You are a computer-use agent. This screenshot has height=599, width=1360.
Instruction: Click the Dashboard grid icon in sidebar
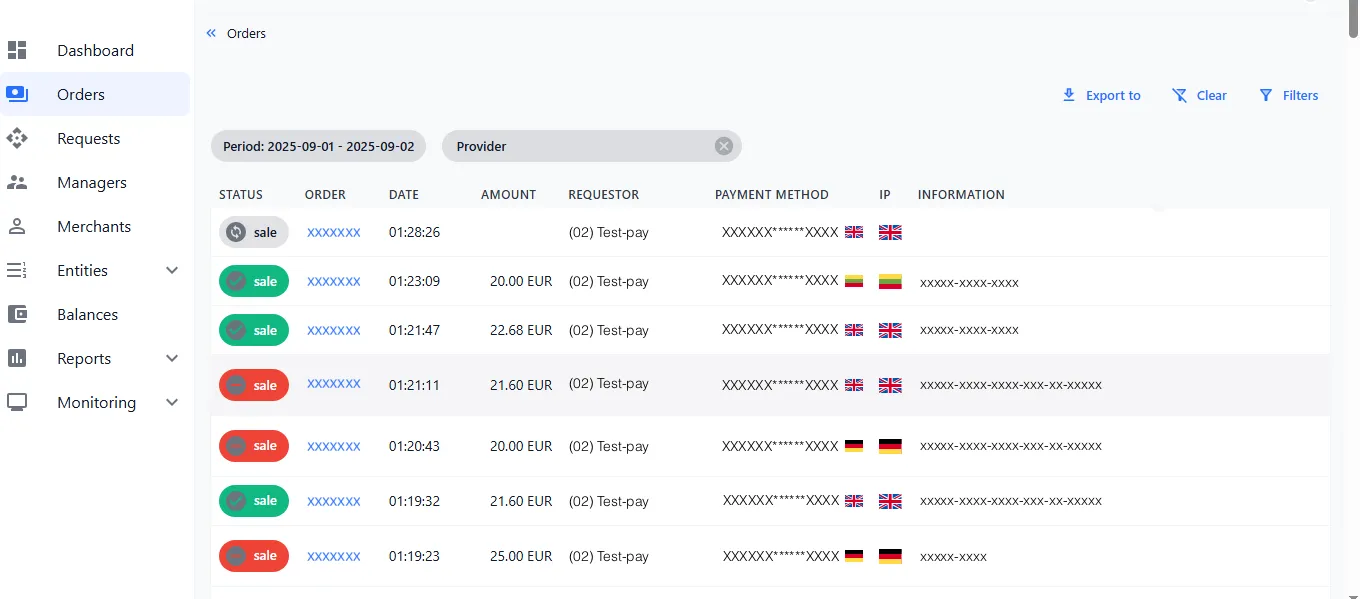click(17, 50)
